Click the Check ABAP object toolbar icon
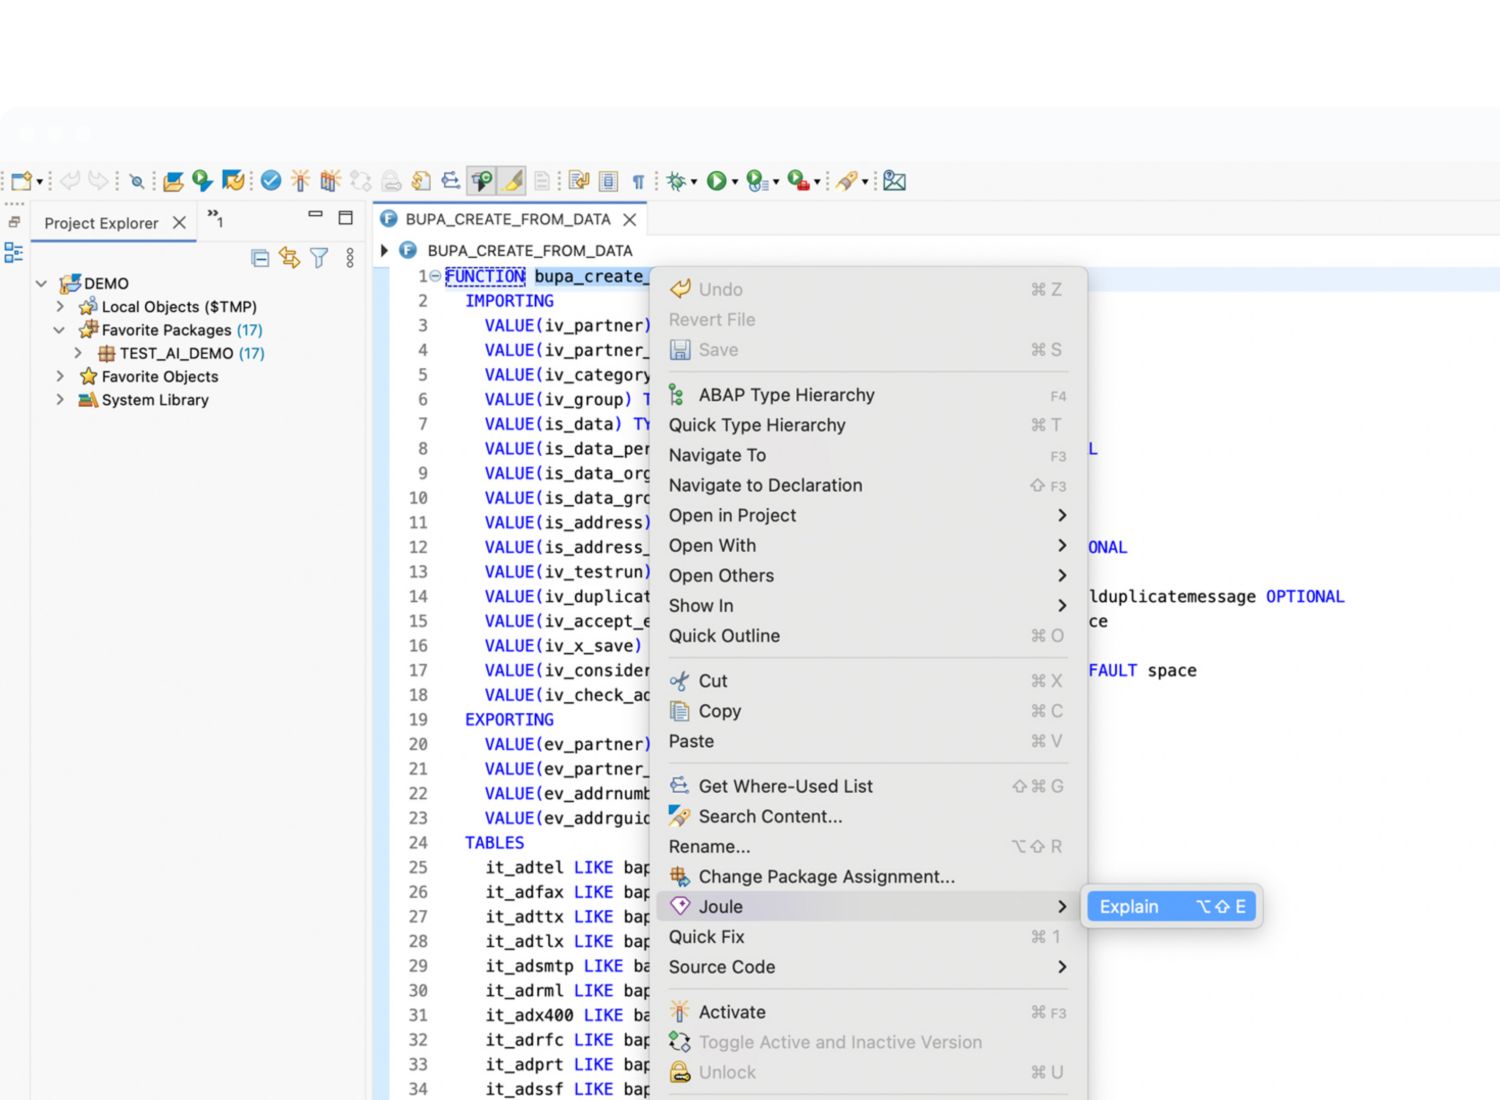This screenshot has height=1100, width=1500. point(271,180)
